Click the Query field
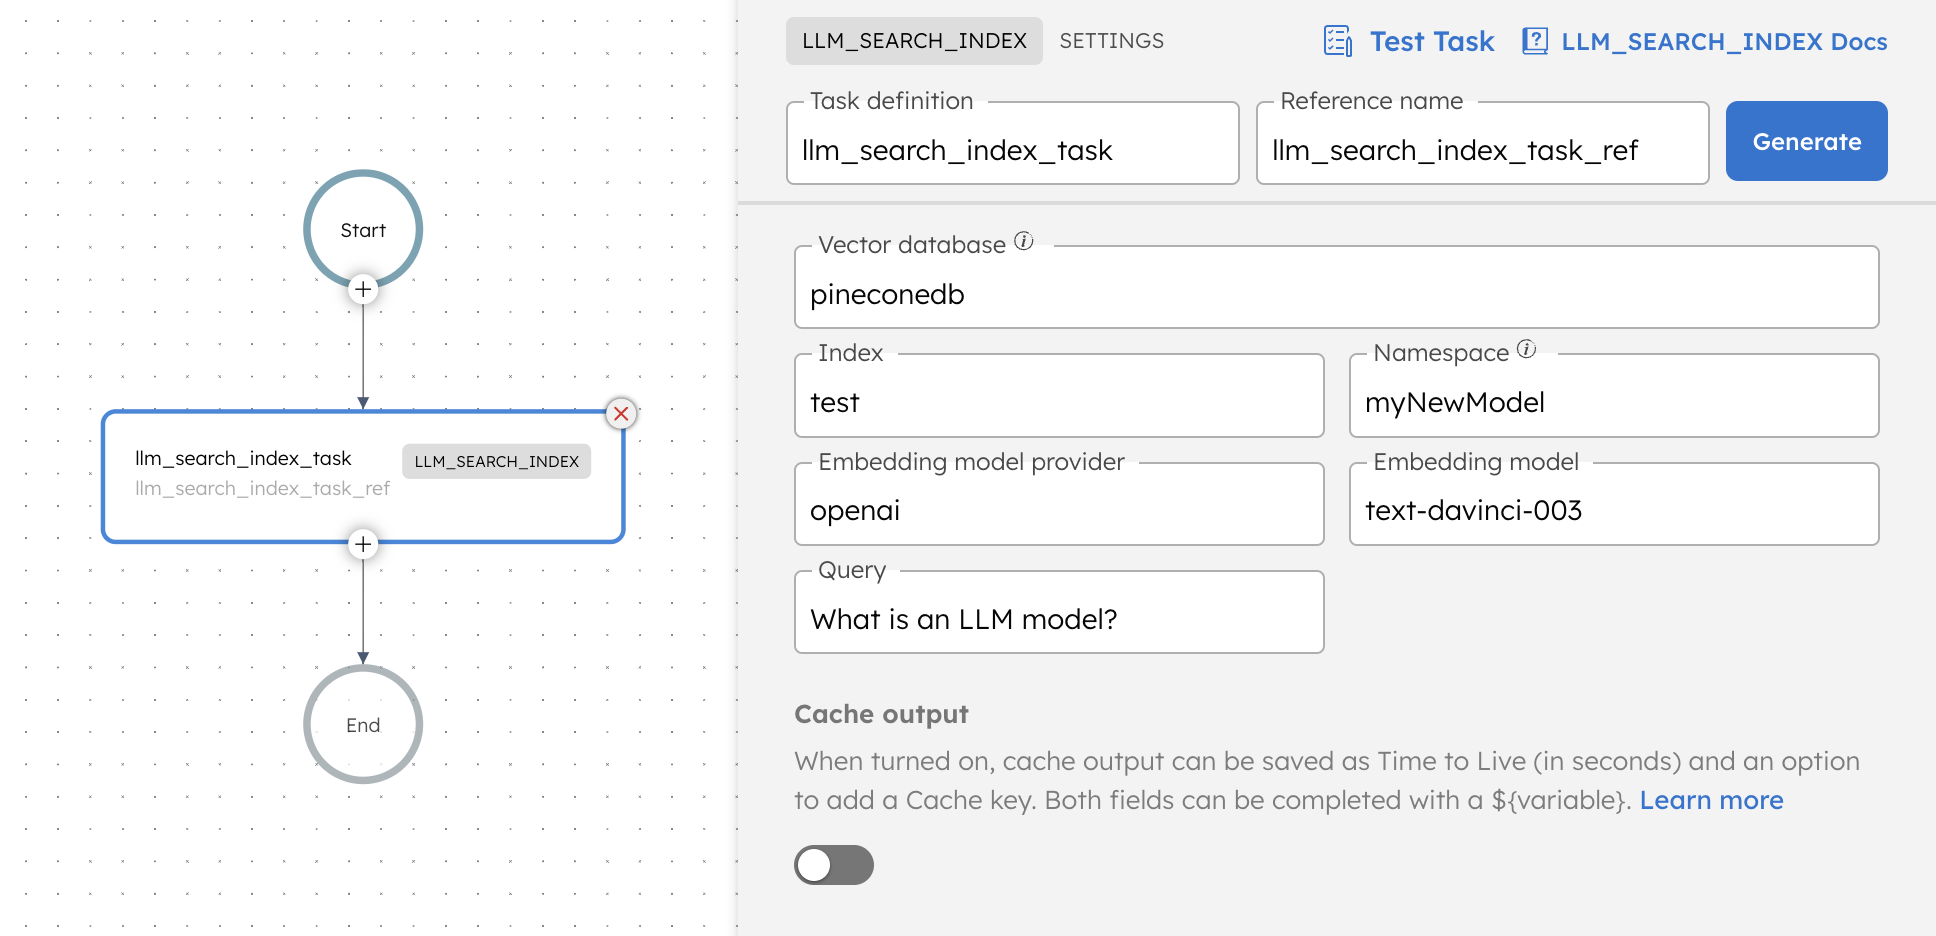 tap(1059, 612)
